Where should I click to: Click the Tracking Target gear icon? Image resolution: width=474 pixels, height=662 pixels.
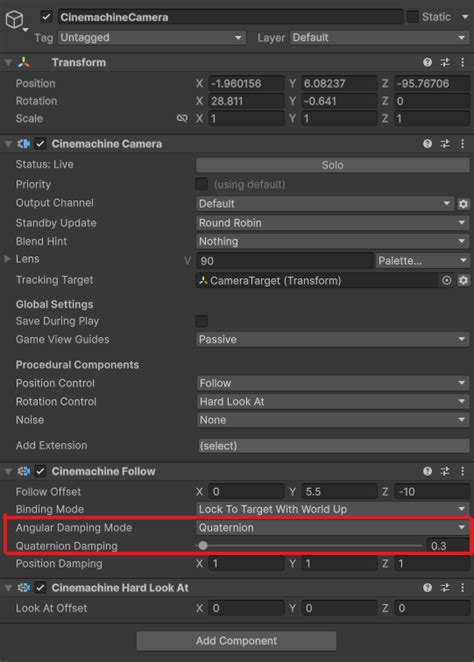coord(463,280)
